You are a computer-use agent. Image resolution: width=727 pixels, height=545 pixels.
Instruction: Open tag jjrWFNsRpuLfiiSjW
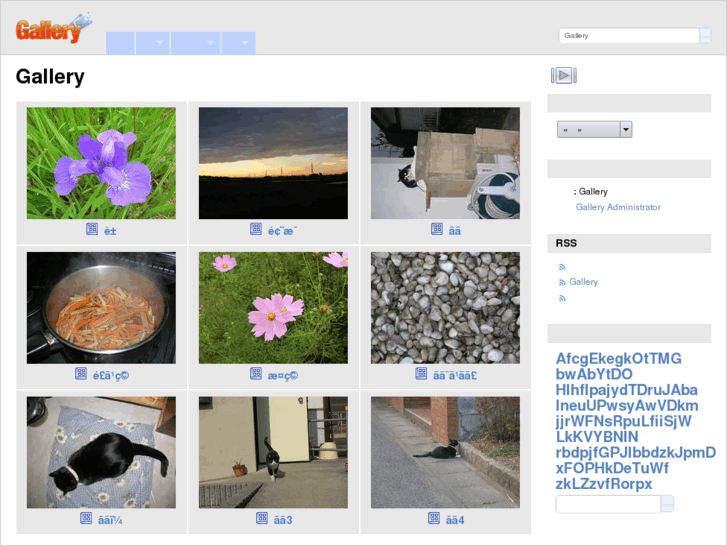tap(624, 421)
